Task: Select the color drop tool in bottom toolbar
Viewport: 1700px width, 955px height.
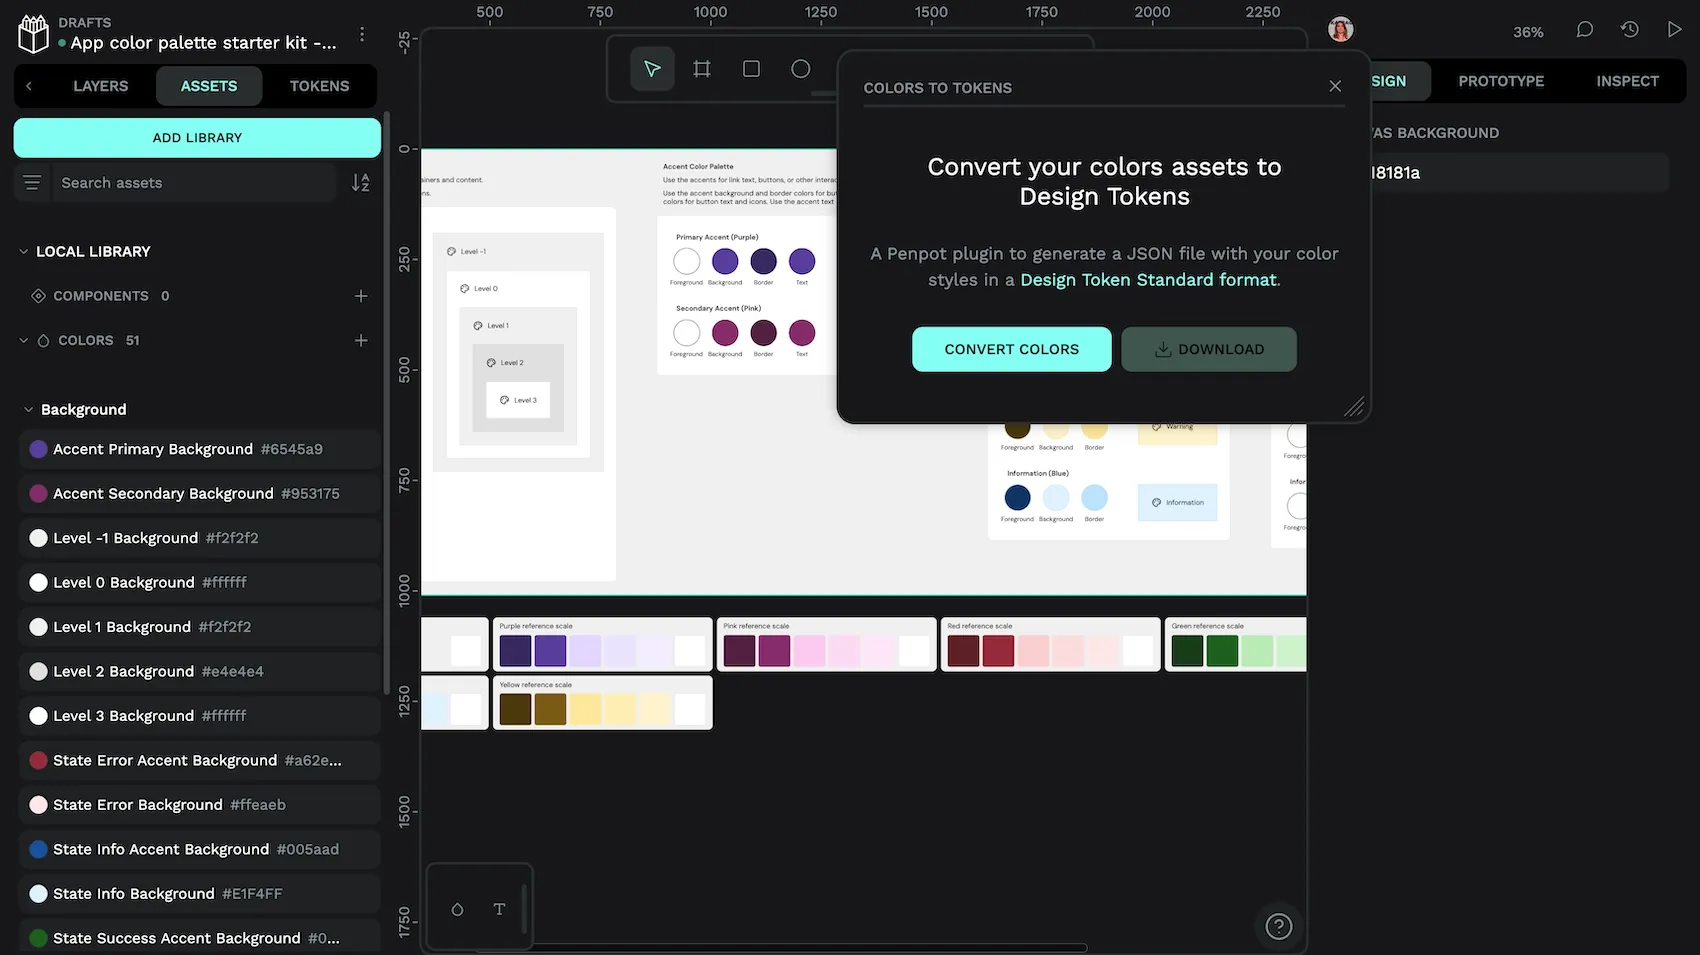Action: tap(457, 909)
